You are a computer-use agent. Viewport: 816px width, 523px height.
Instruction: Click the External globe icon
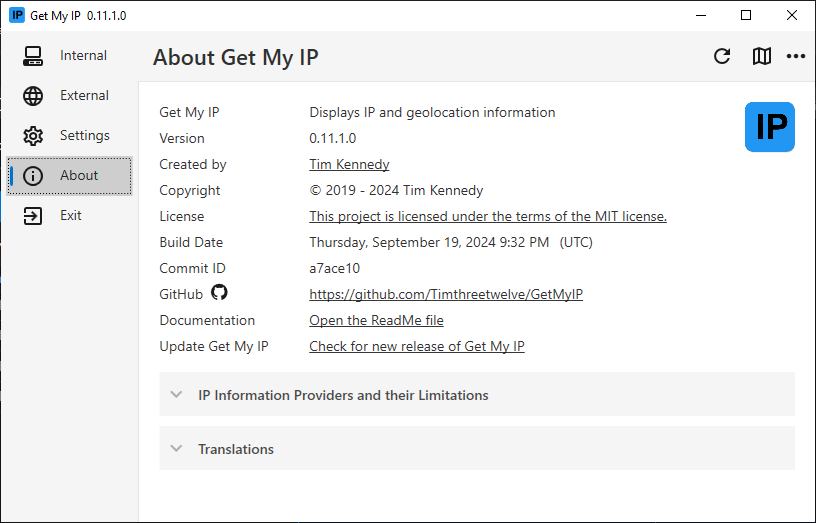click(x=33, y=96)
